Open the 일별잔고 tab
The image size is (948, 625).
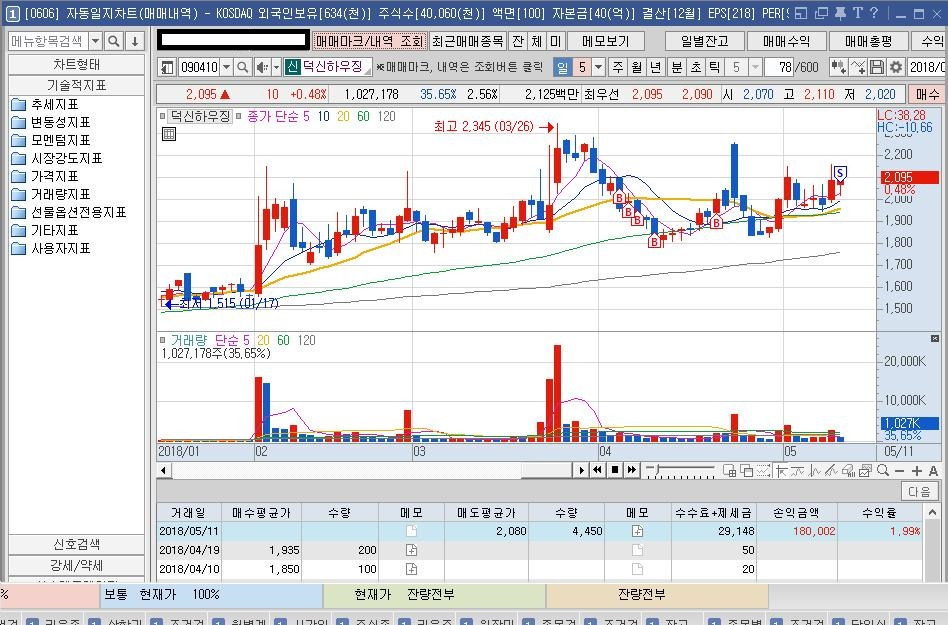704,41
